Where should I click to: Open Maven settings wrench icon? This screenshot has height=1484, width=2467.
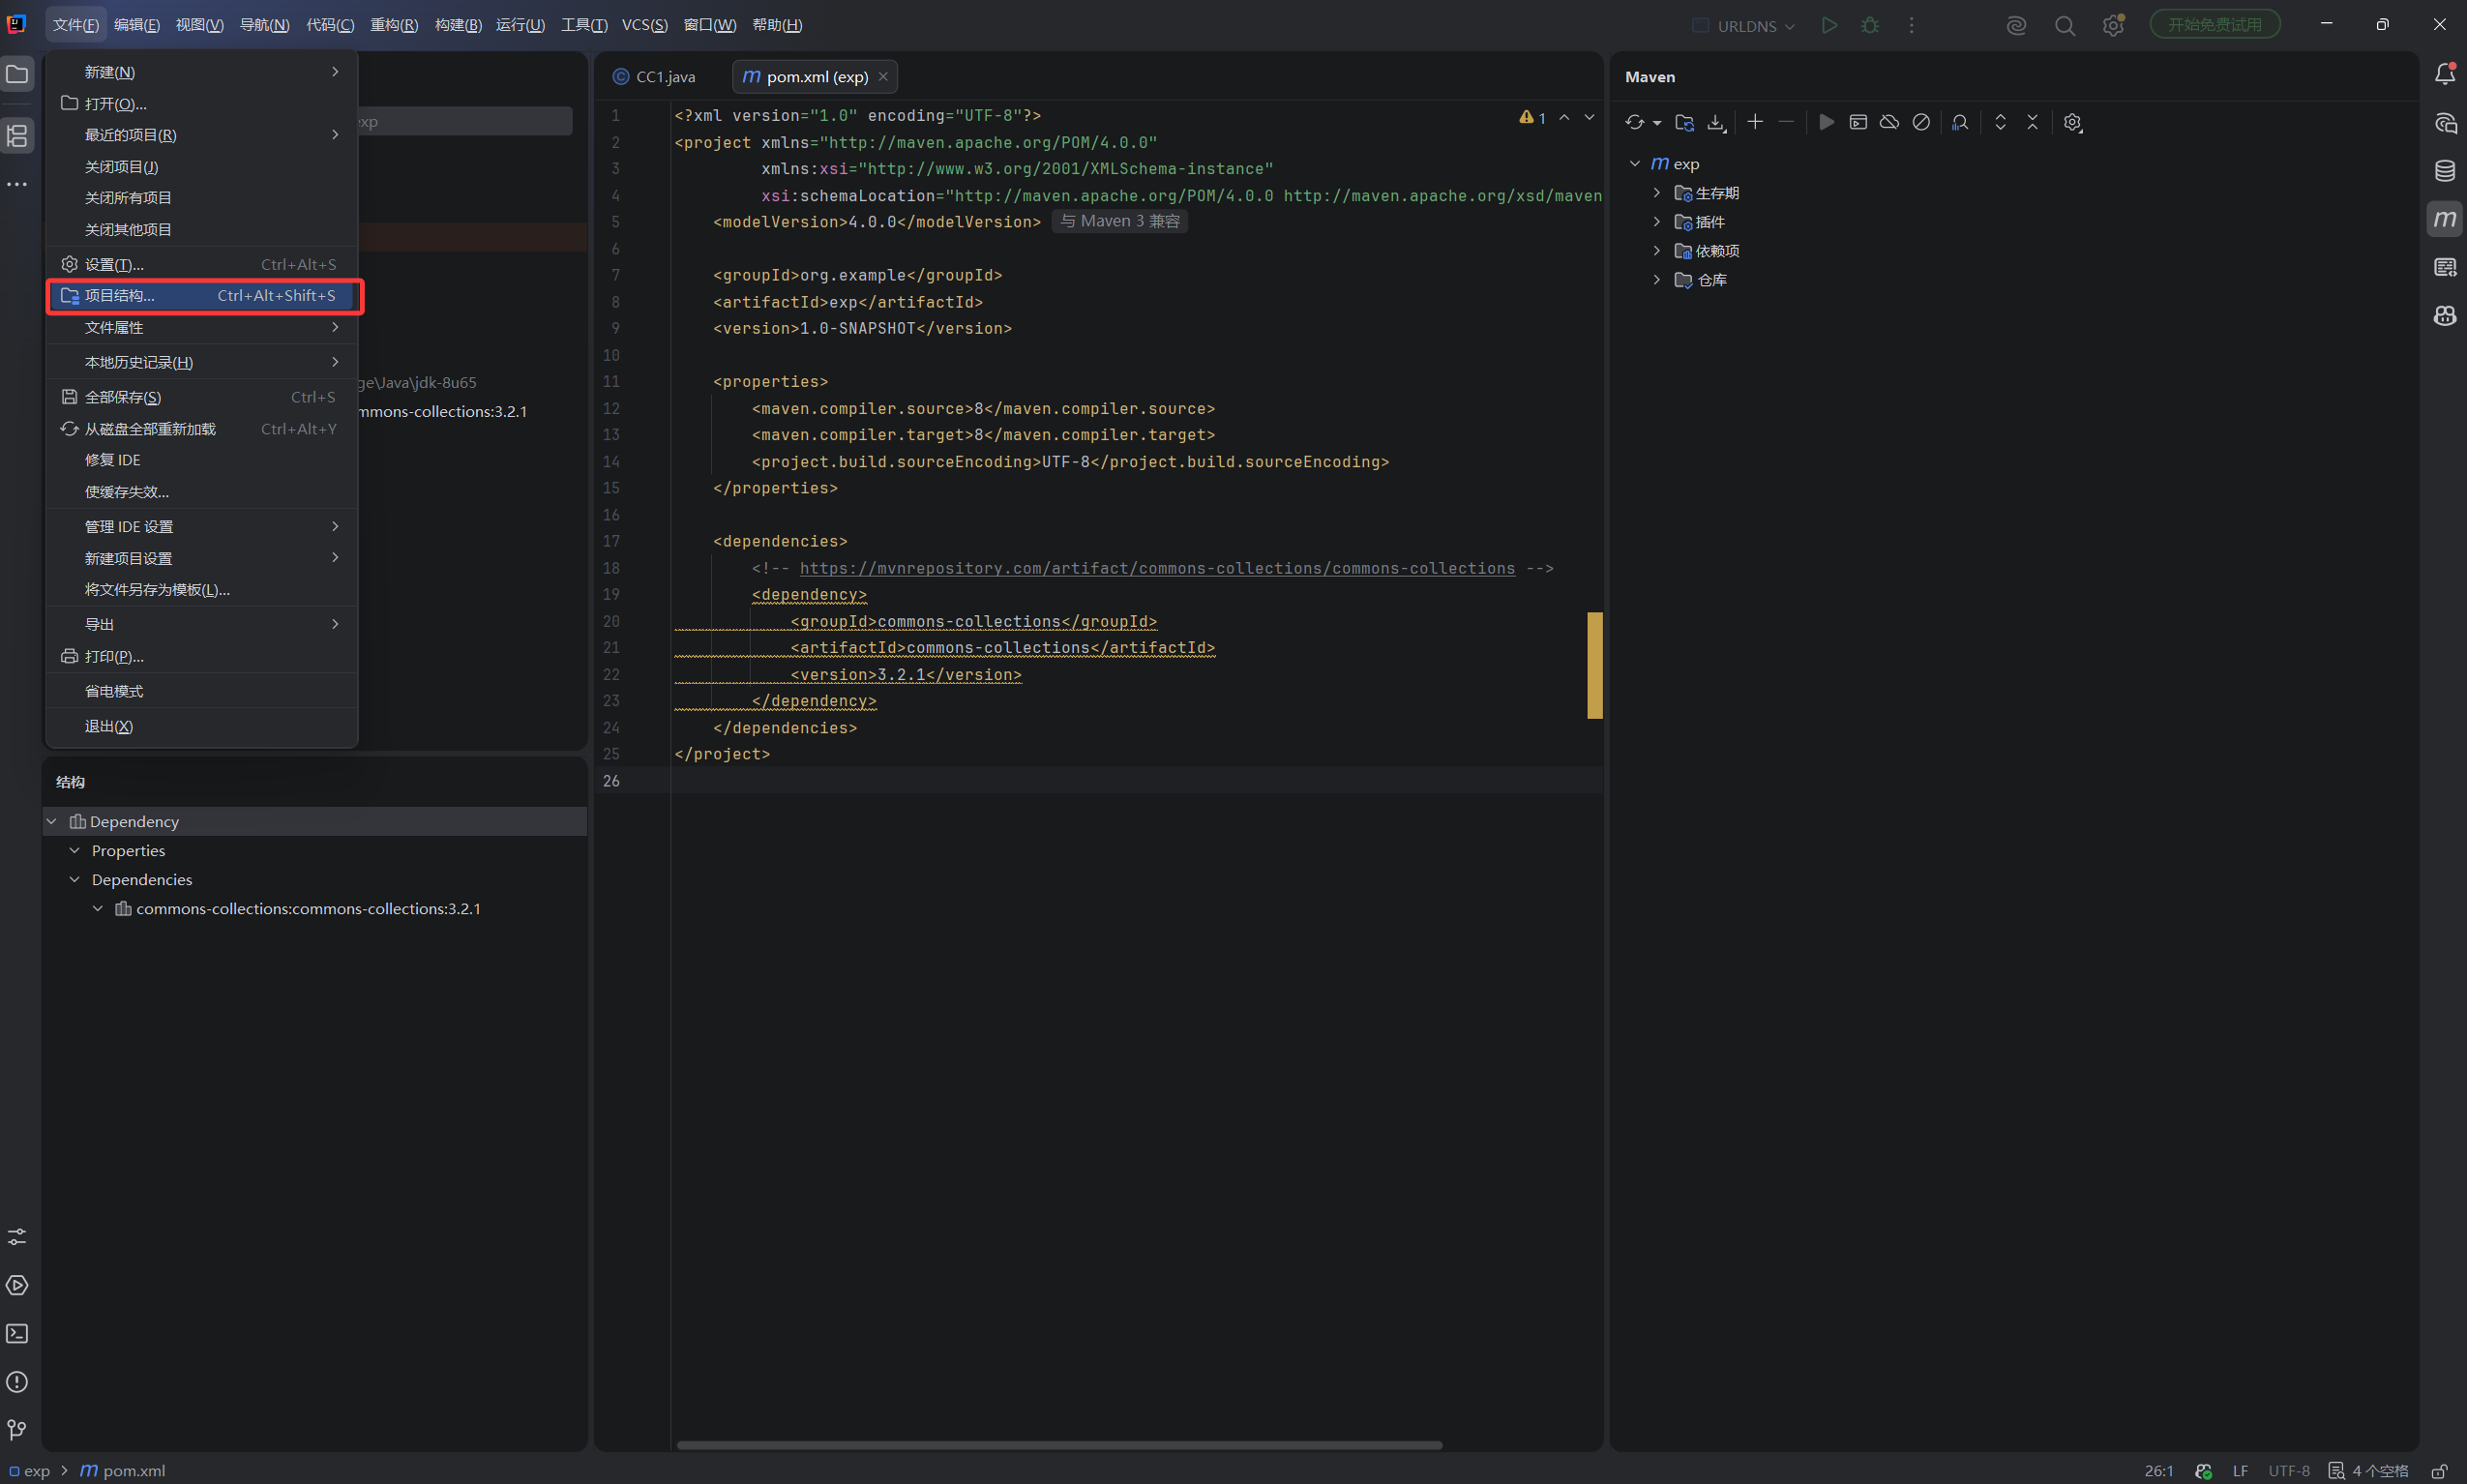pos(2073,122)
